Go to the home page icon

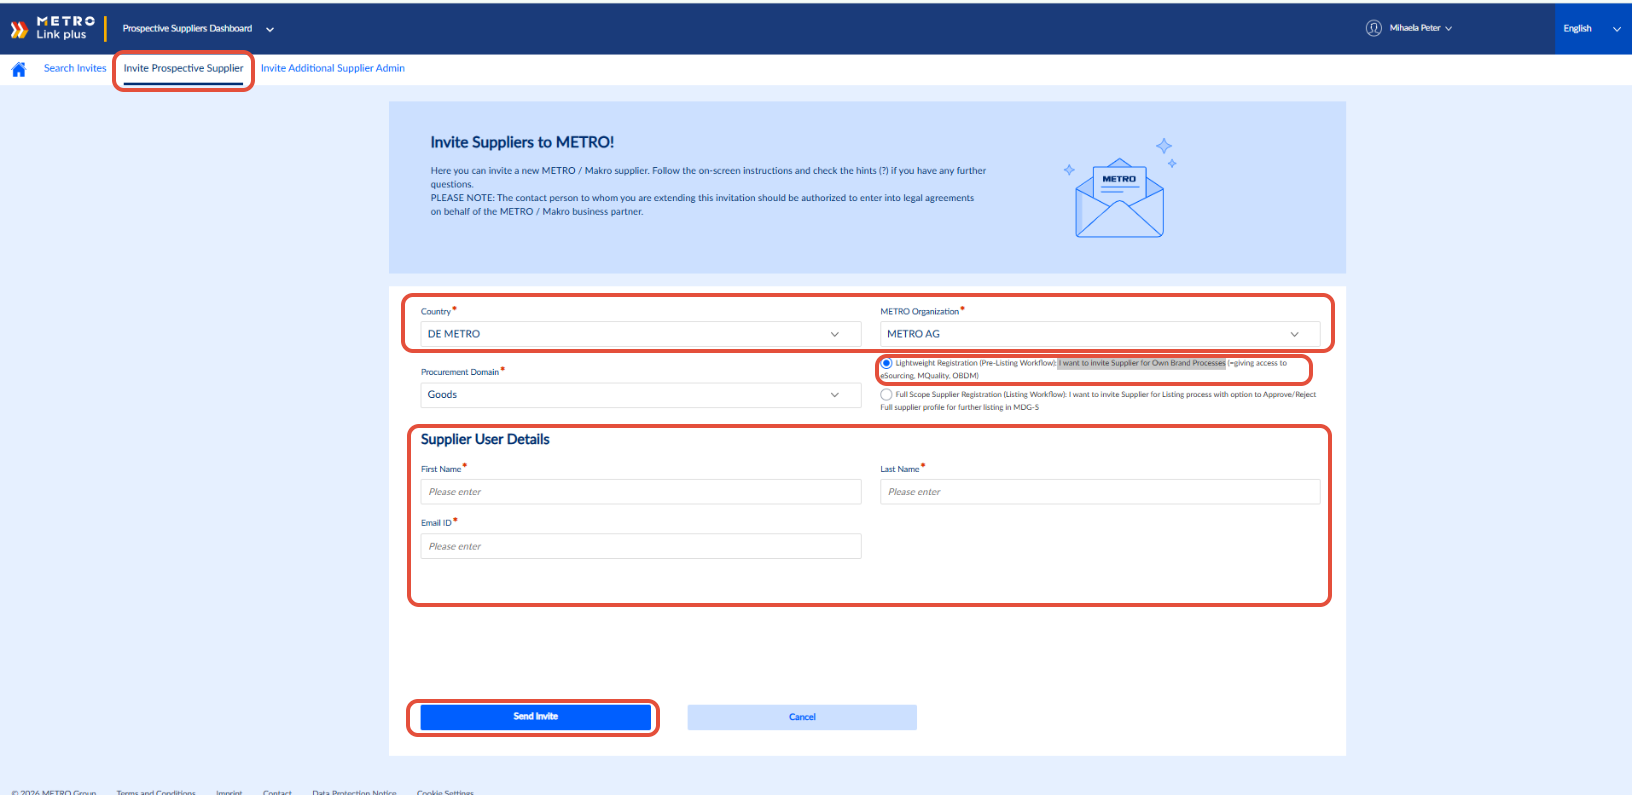tap(18, 69)
